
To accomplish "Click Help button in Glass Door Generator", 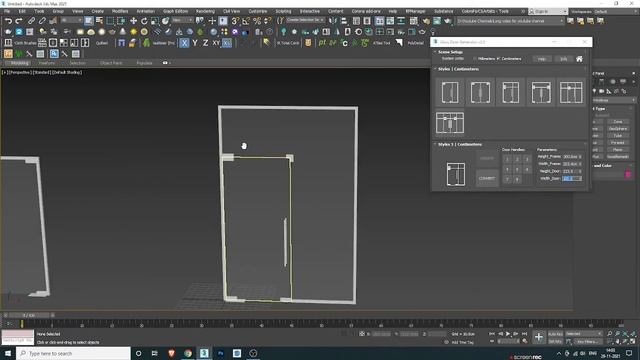I will (x=542, y=59).
